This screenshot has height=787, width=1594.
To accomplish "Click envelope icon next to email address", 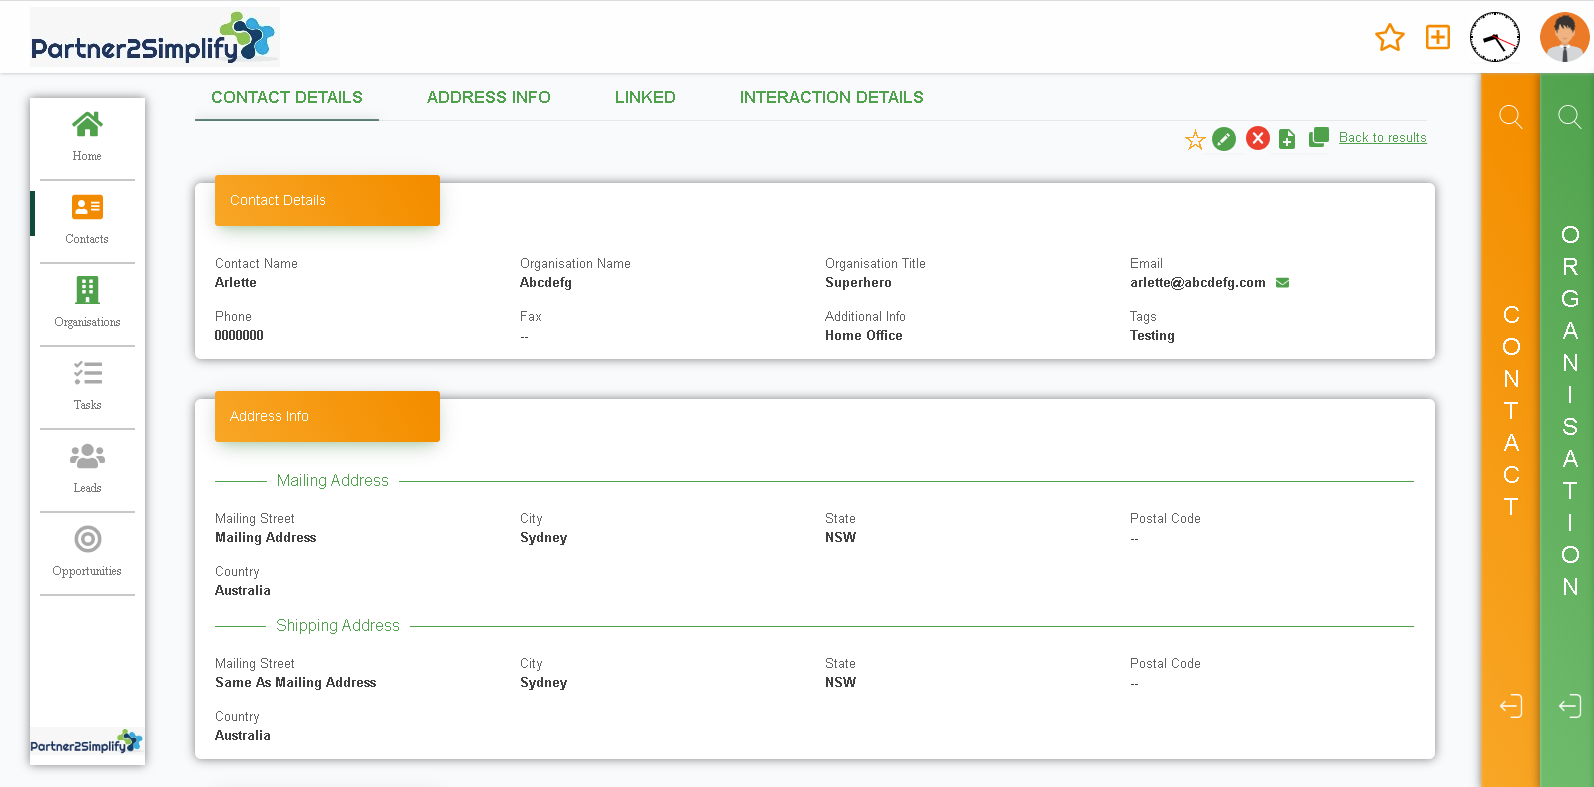I will [1282, 283].
